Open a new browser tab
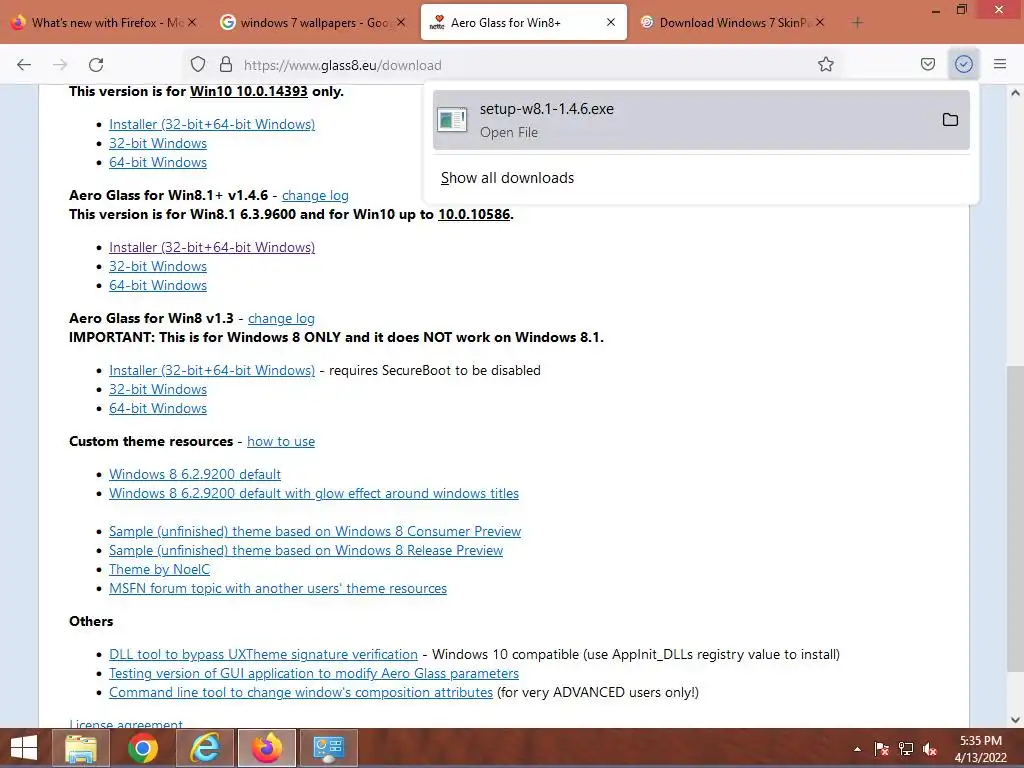This screenshot has width=1024, height=768. pos(857,23)
